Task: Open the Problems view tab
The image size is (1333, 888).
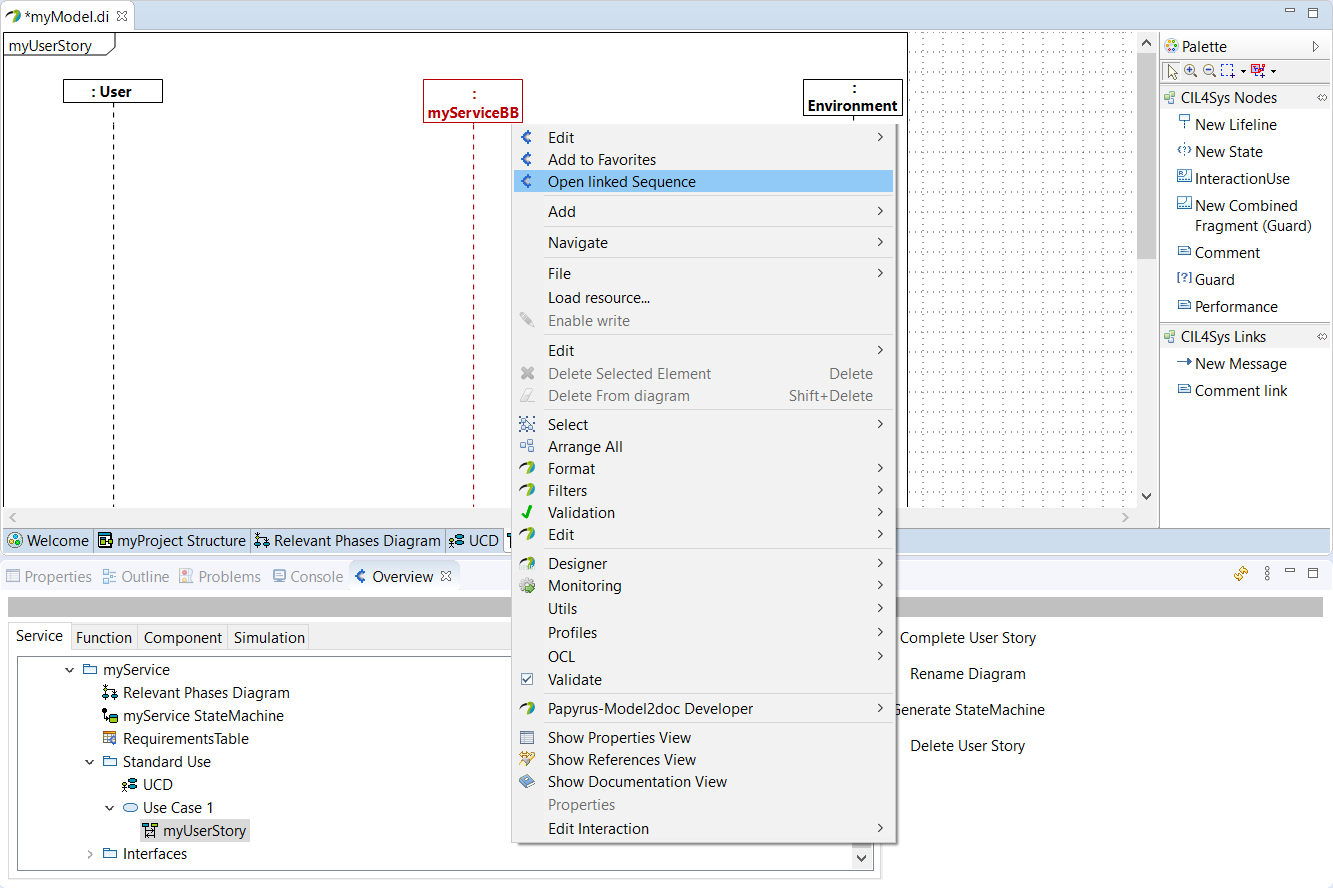Action: pos(220,577)
